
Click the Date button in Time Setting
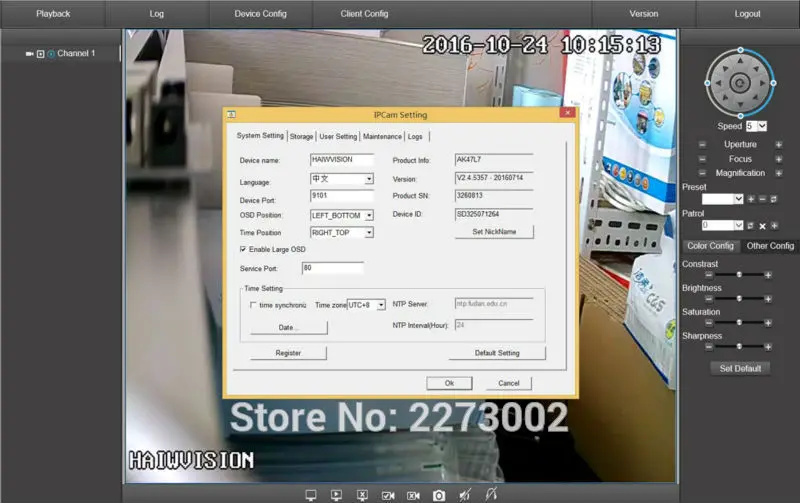click(288, 328)
